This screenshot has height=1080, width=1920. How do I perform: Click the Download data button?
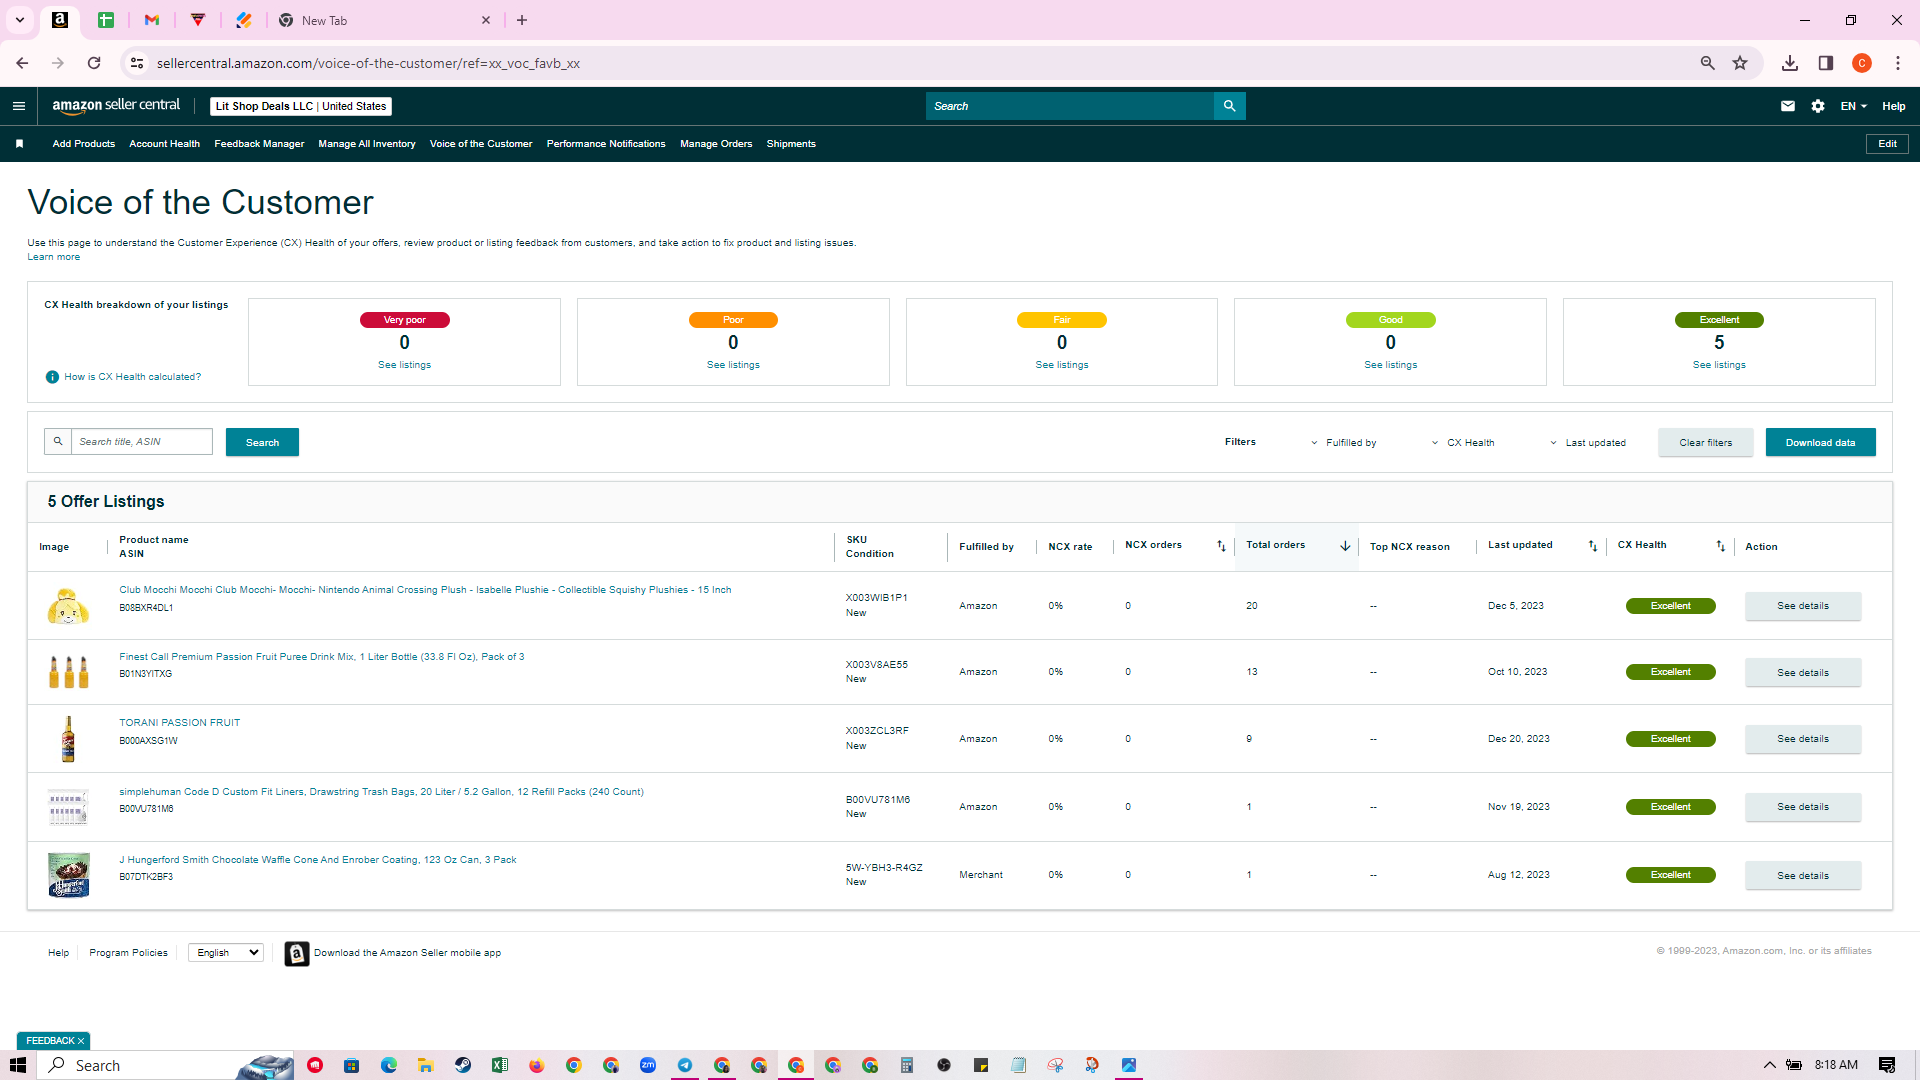pos(1821,443)
